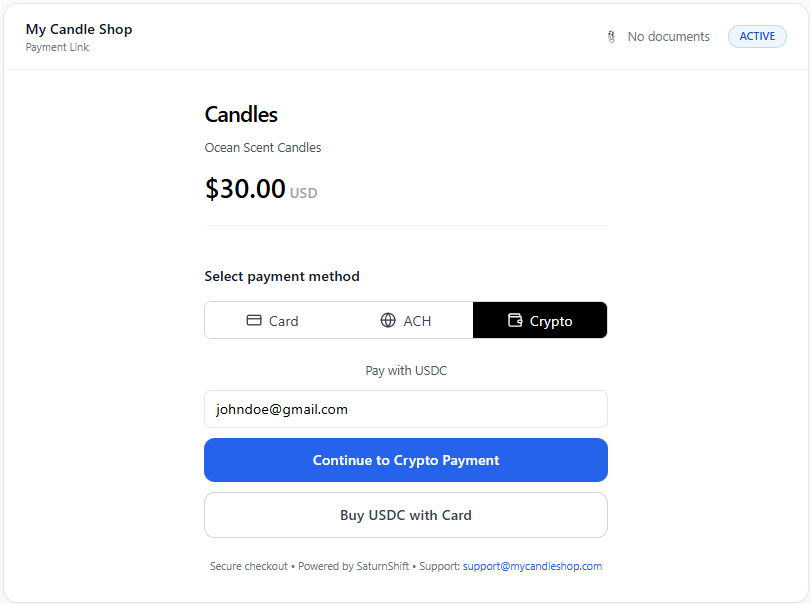Choose the Crypto payment tab
This screenshot has width=811, height=604.
coord(540,321)
